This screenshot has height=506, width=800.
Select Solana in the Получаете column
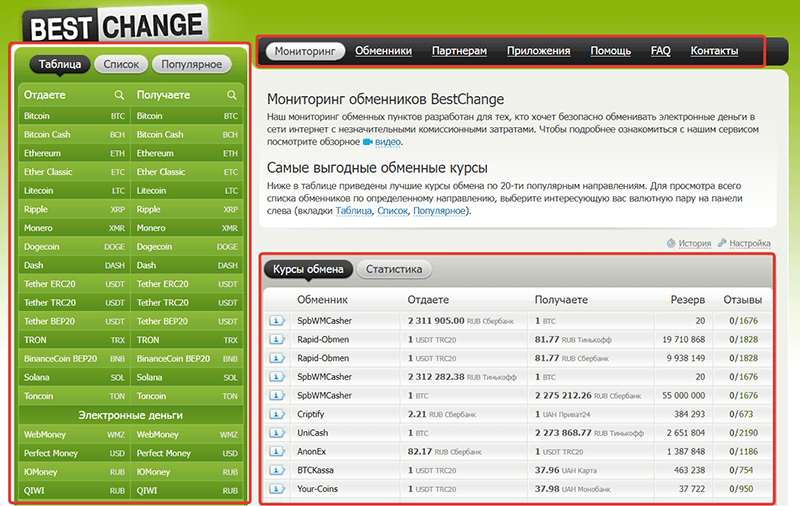click(x=187, y=377)
